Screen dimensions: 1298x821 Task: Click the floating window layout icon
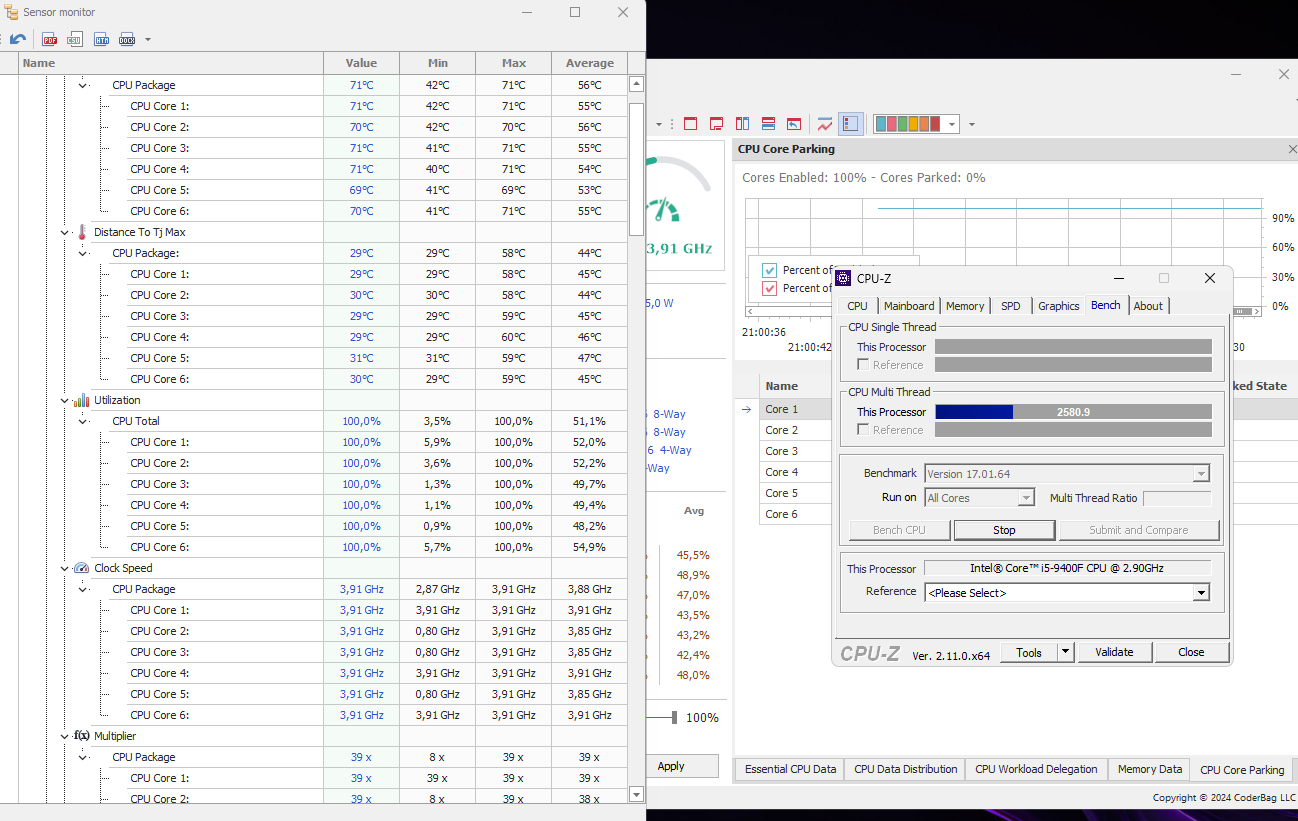(x=716, y=124)
